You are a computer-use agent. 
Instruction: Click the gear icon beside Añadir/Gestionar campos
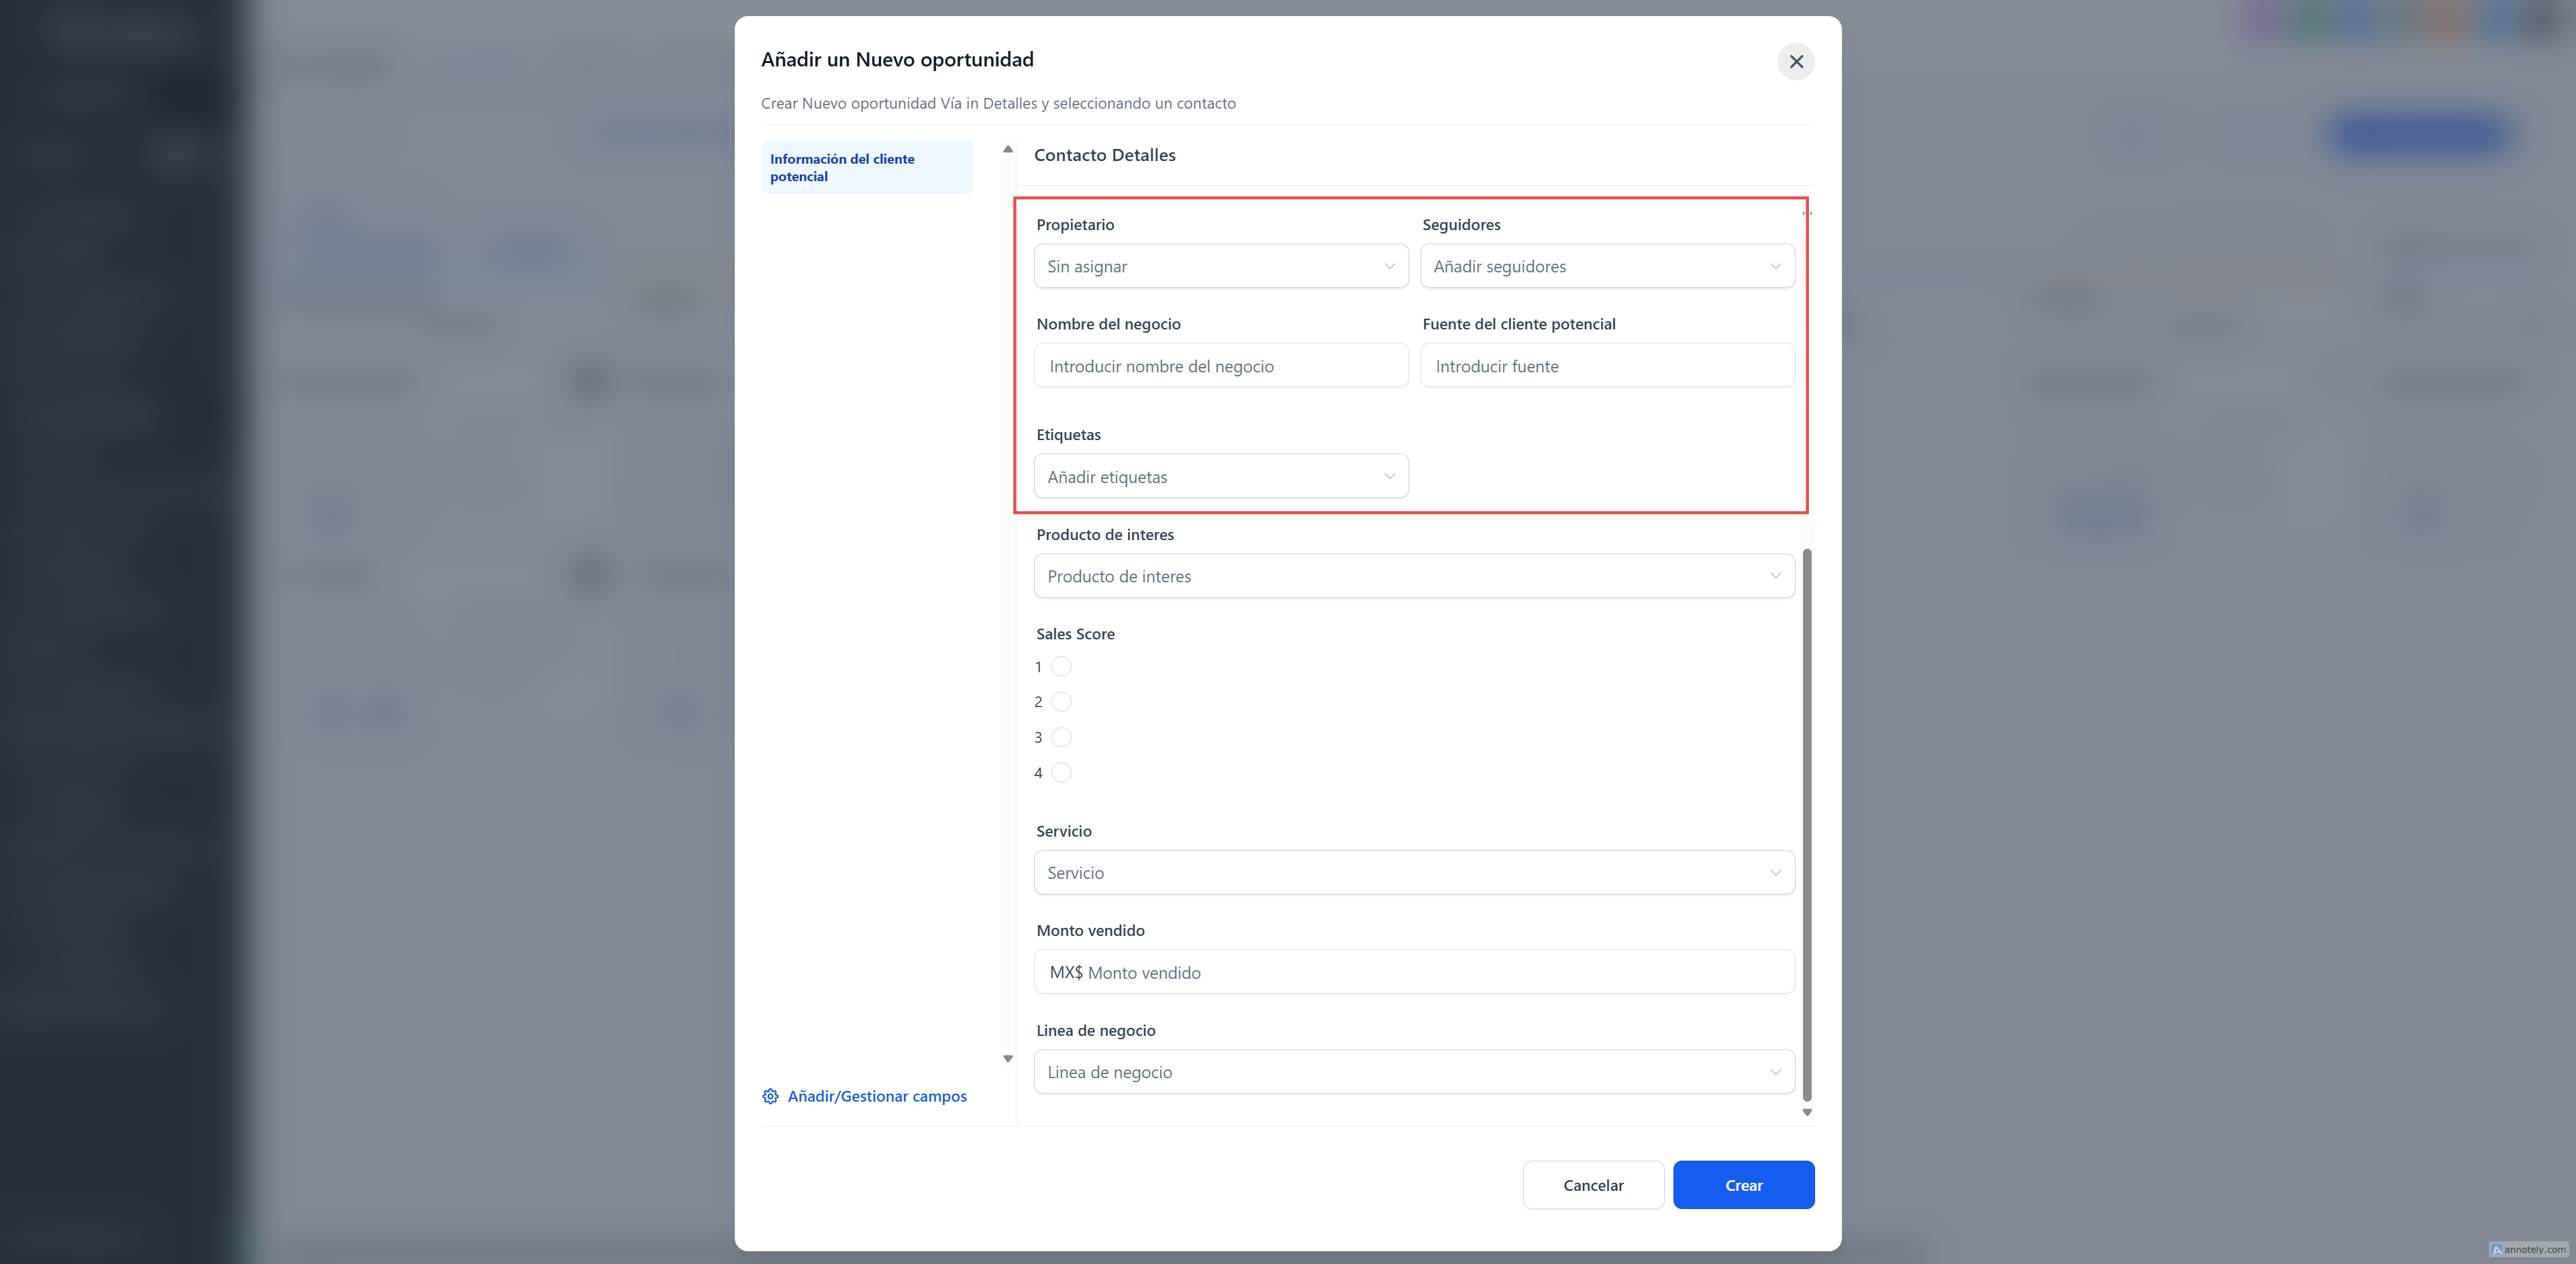click(770, 1096)
